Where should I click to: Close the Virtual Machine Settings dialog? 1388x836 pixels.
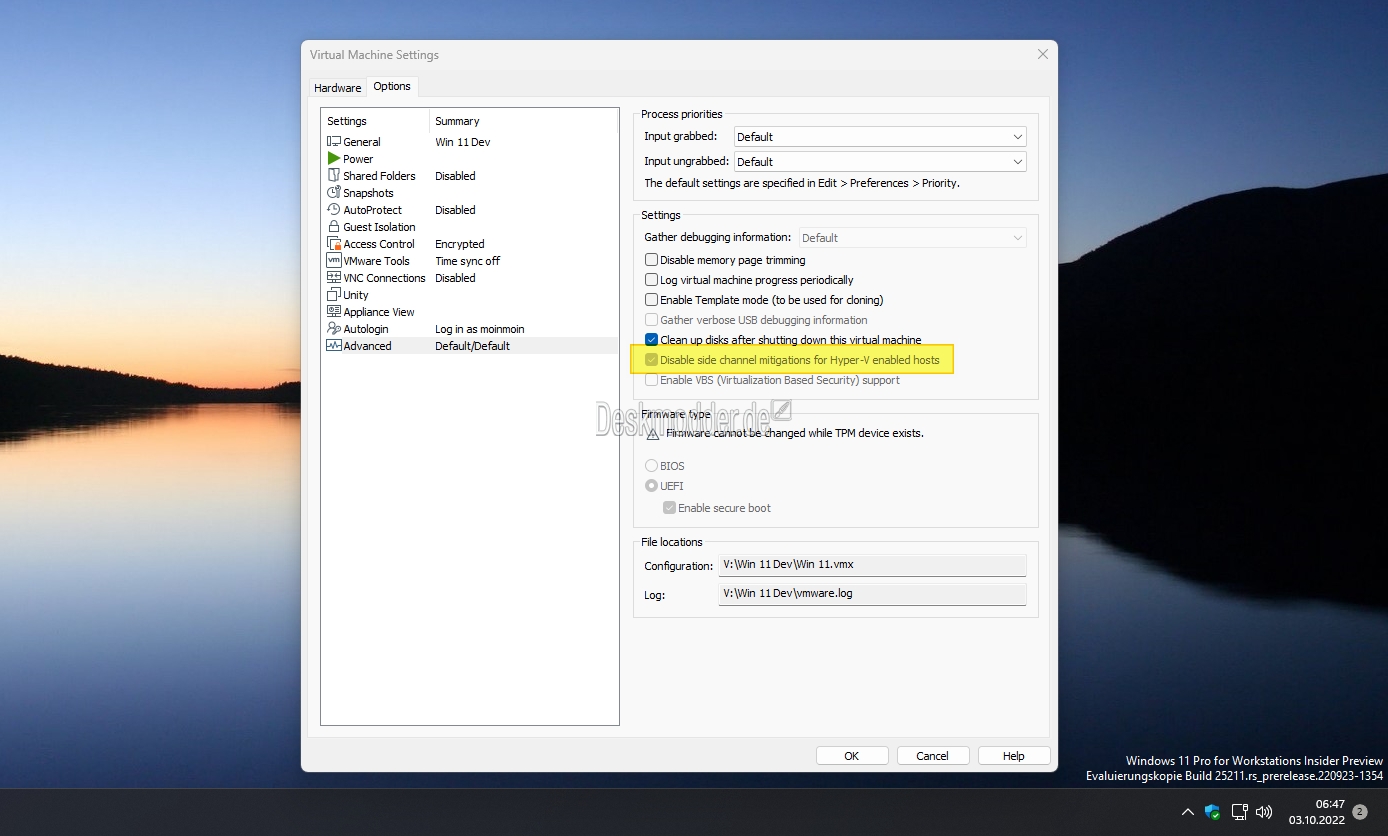tap(1042, 55)
